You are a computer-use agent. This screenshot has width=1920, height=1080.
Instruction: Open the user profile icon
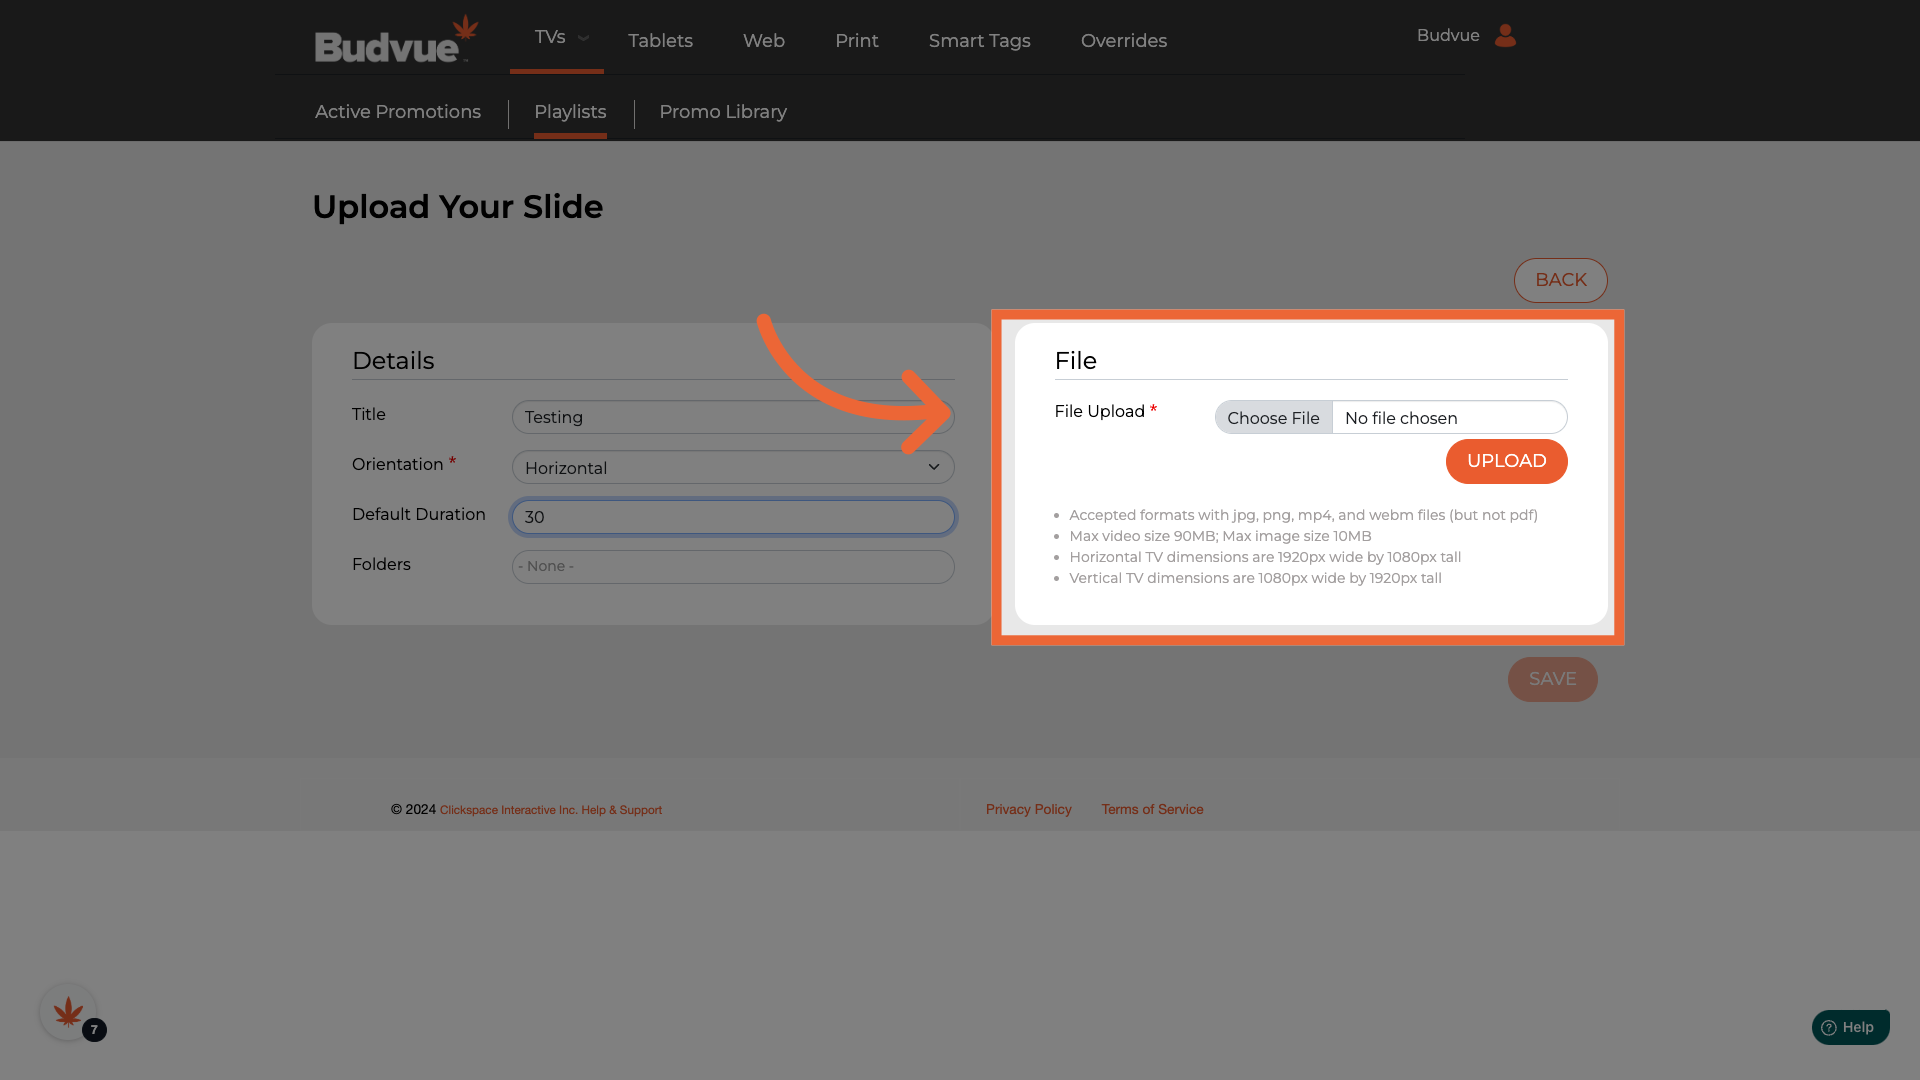(x=1505, y=36)
